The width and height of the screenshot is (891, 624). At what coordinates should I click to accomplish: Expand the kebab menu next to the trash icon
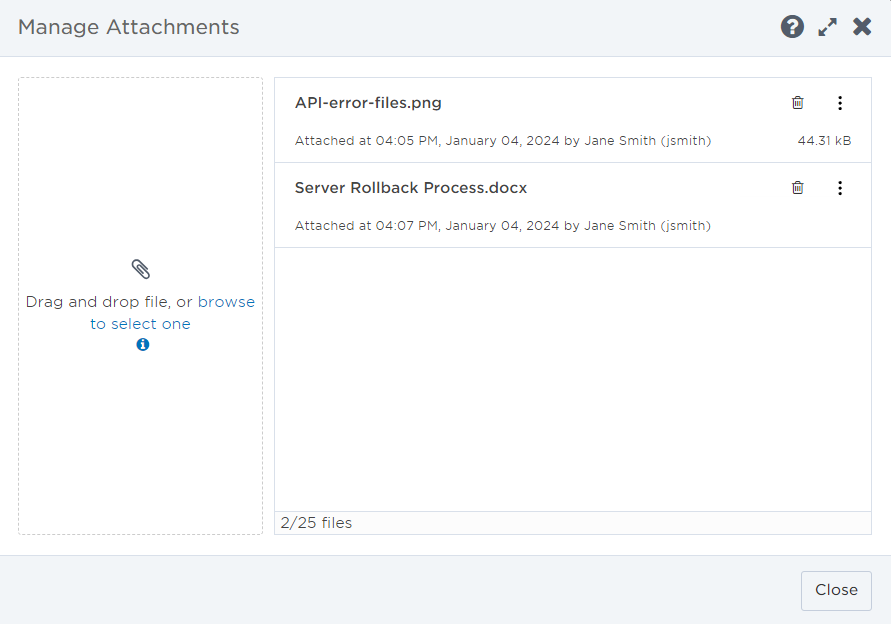(840, 103)
